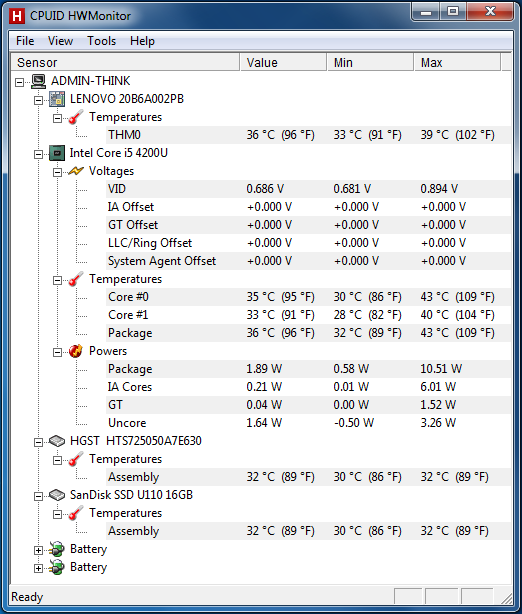Click the Max column header
The image size is (522, 614).
[457, 63]
